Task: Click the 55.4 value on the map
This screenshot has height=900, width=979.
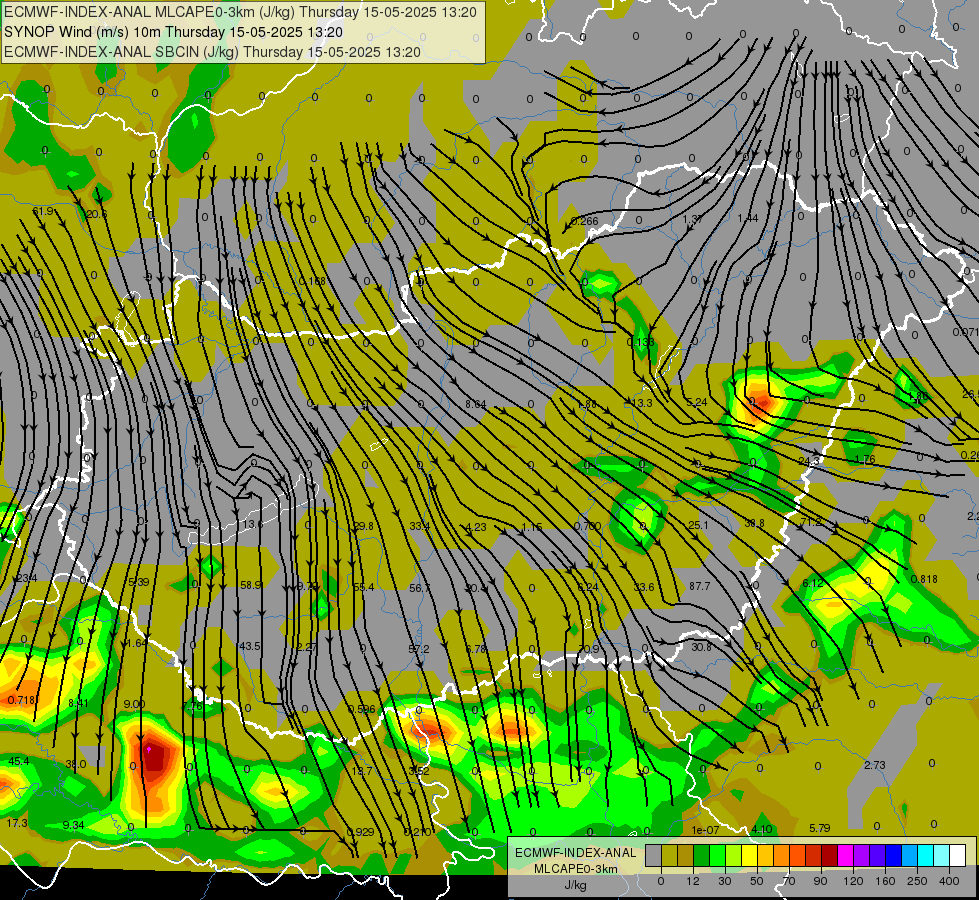Action: click(x=363, y=587)
